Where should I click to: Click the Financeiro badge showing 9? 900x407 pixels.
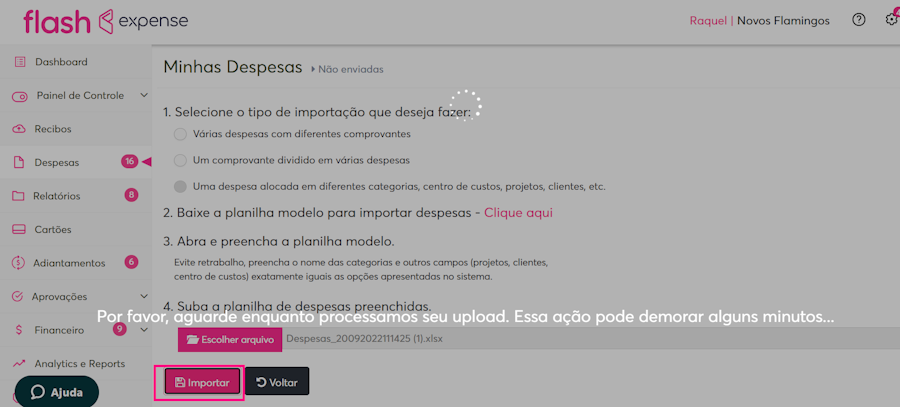tap(120, 329)
